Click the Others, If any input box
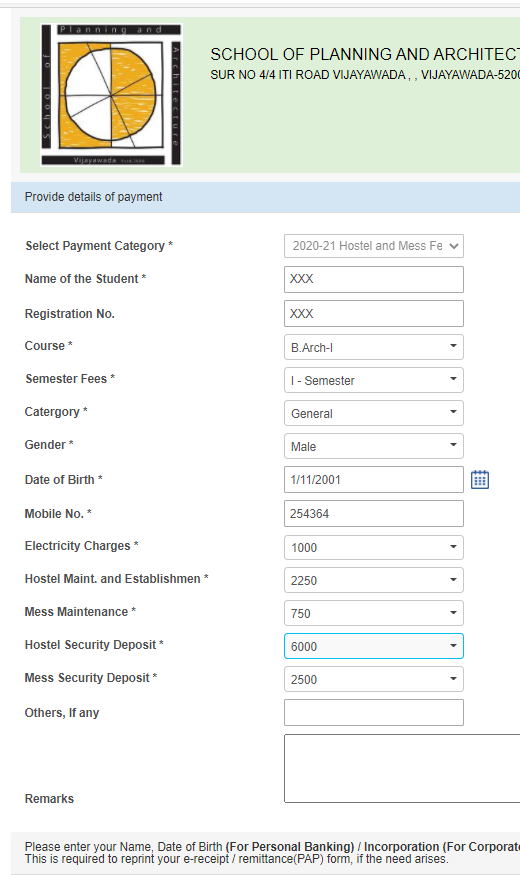520x876 pixels. [x=374, y=712]
